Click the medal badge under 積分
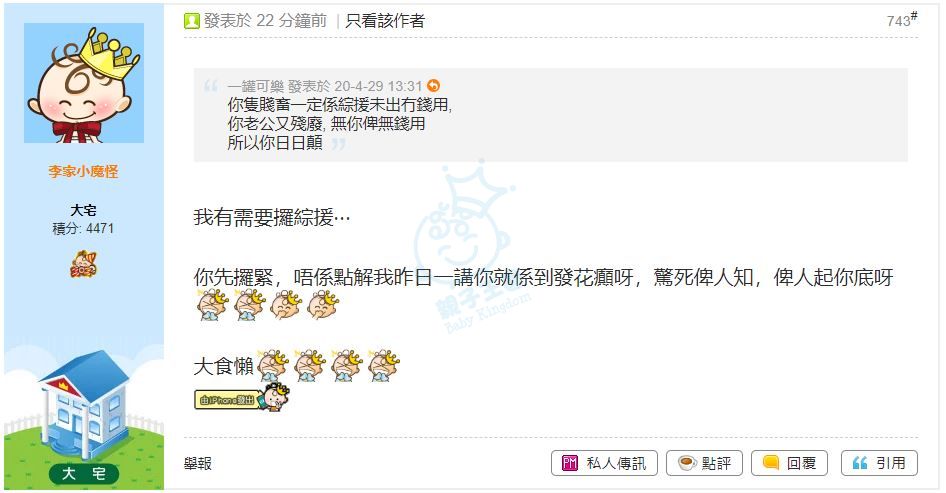 (x=83, y=264)
